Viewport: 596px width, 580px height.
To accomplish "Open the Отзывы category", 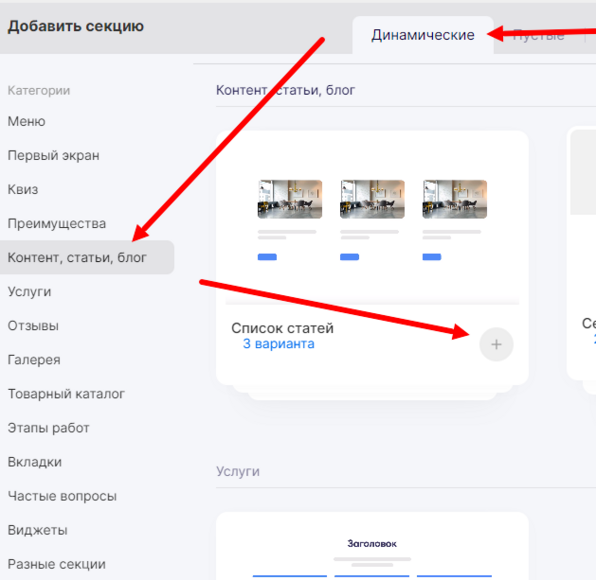I will point(33,326).
